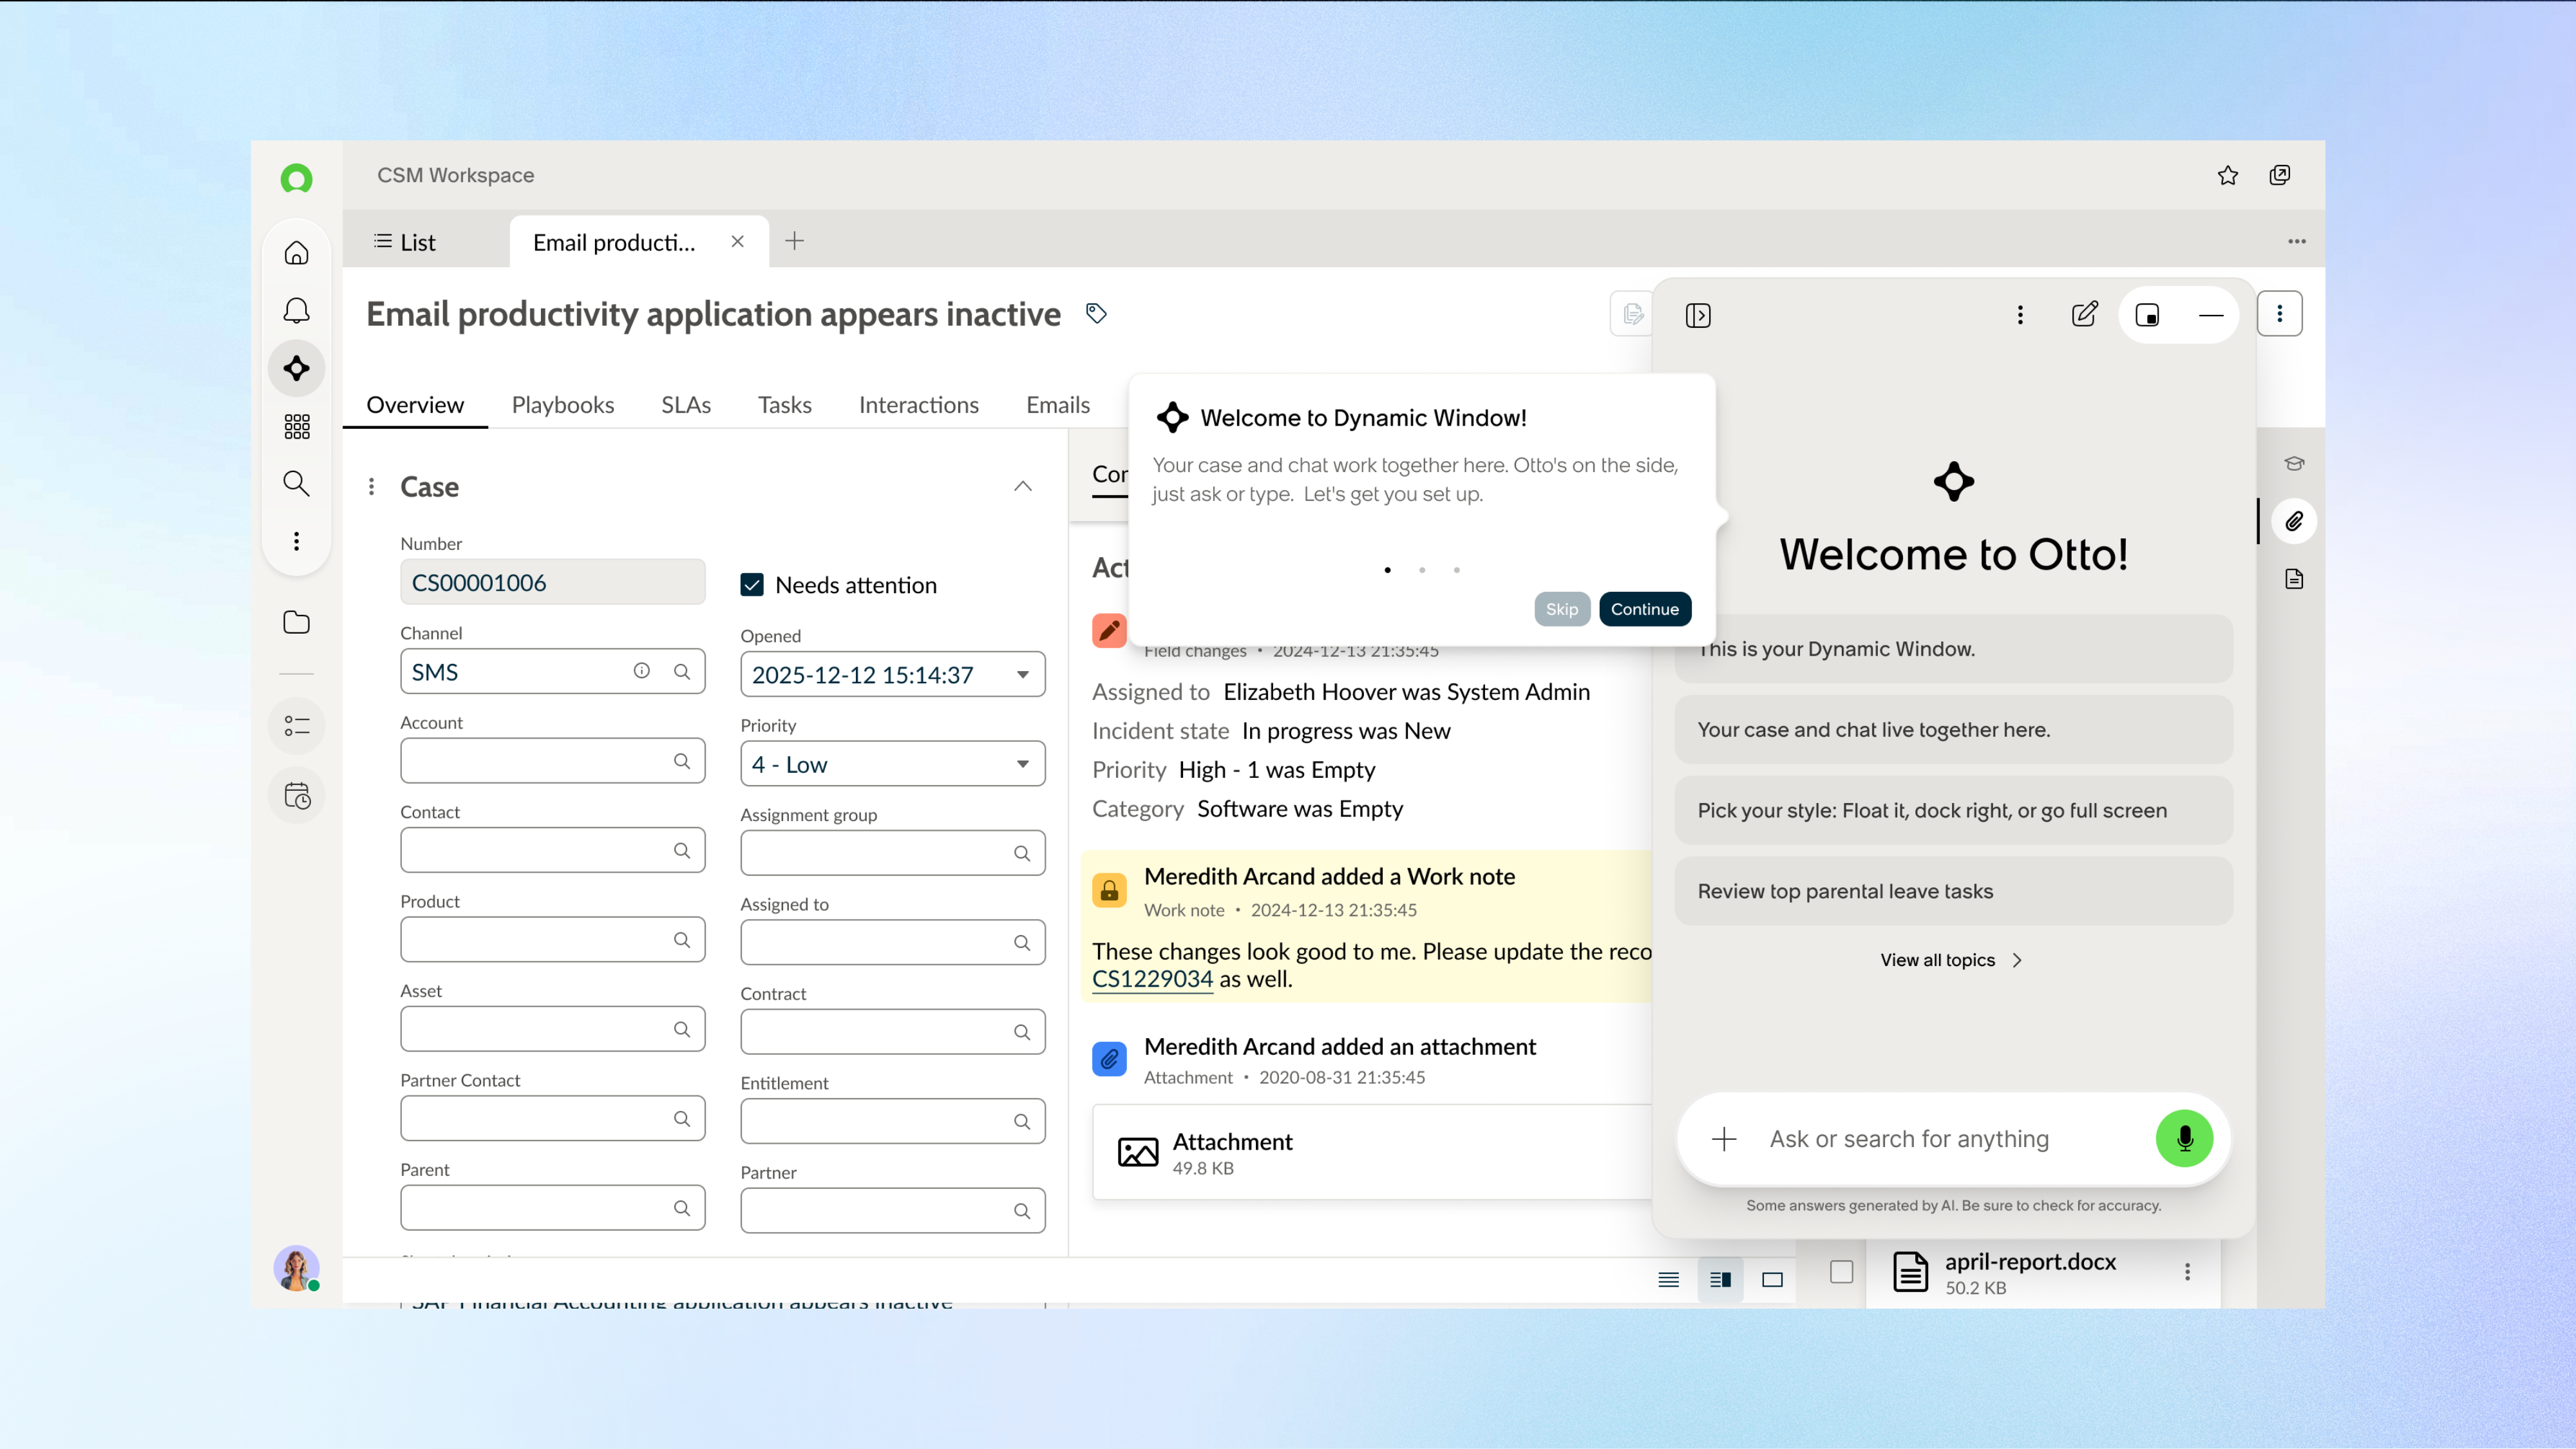Open the list view sidebar icon

pos(296,726)
